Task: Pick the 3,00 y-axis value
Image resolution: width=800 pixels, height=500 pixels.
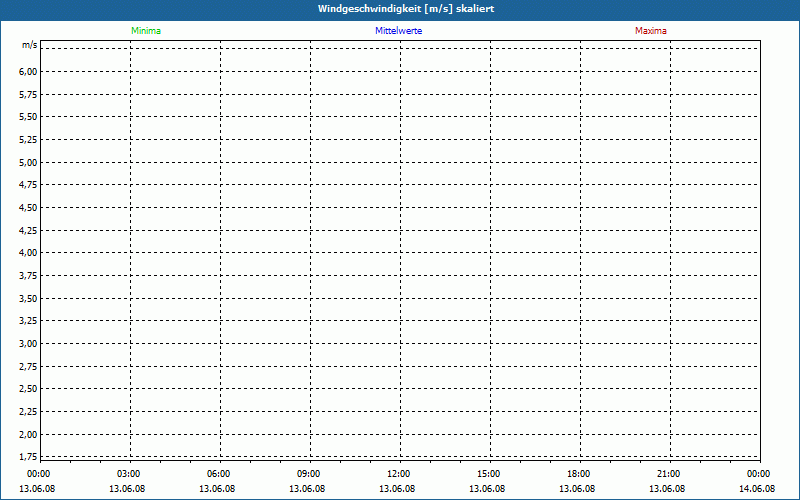Action: pos(28,344)
